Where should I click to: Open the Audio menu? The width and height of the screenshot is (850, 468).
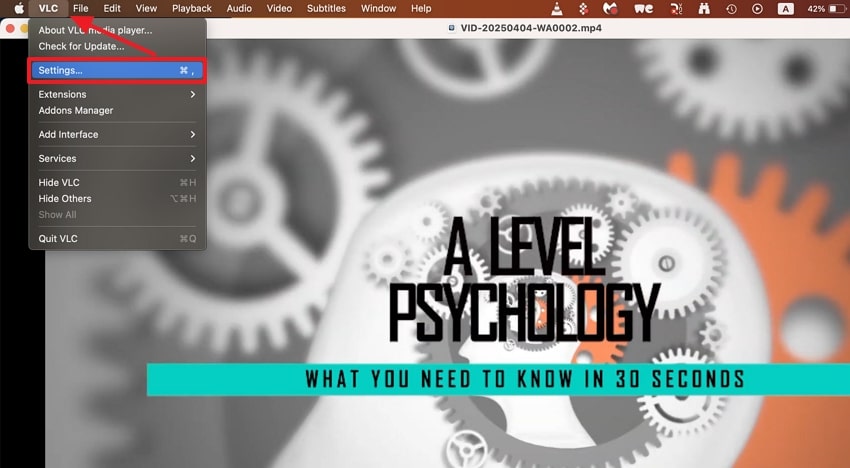pos(239,9)
